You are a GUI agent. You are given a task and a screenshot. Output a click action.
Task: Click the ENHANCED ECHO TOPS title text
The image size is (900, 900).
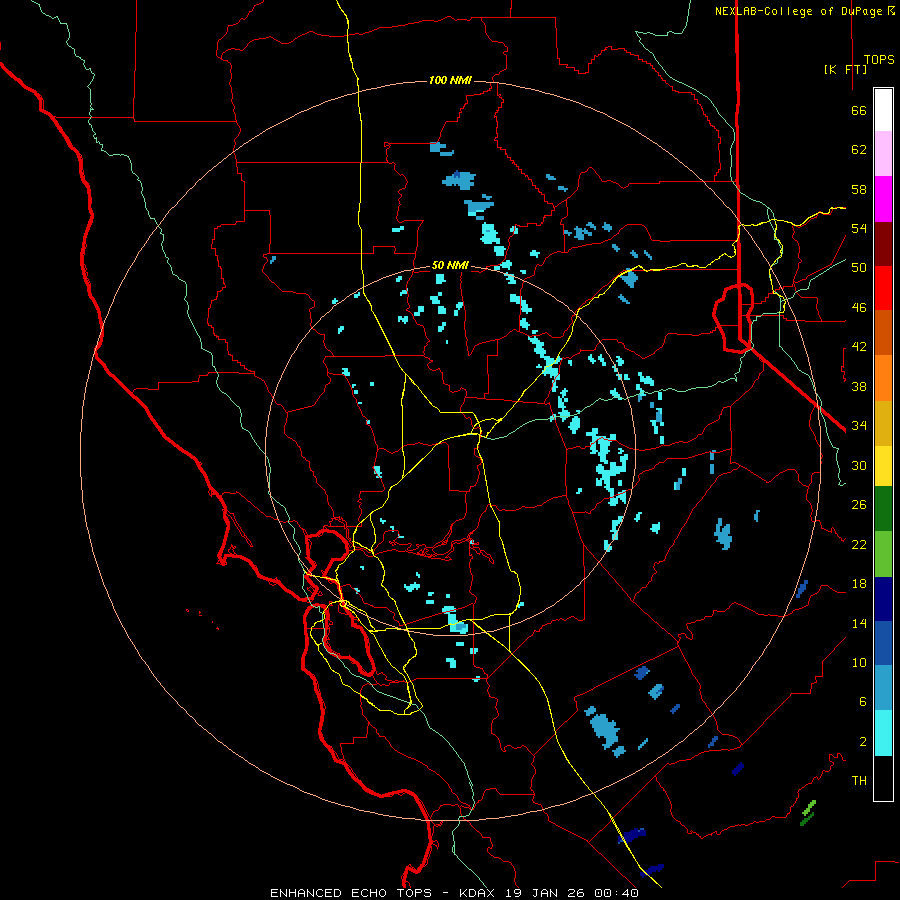click(351, 893)
